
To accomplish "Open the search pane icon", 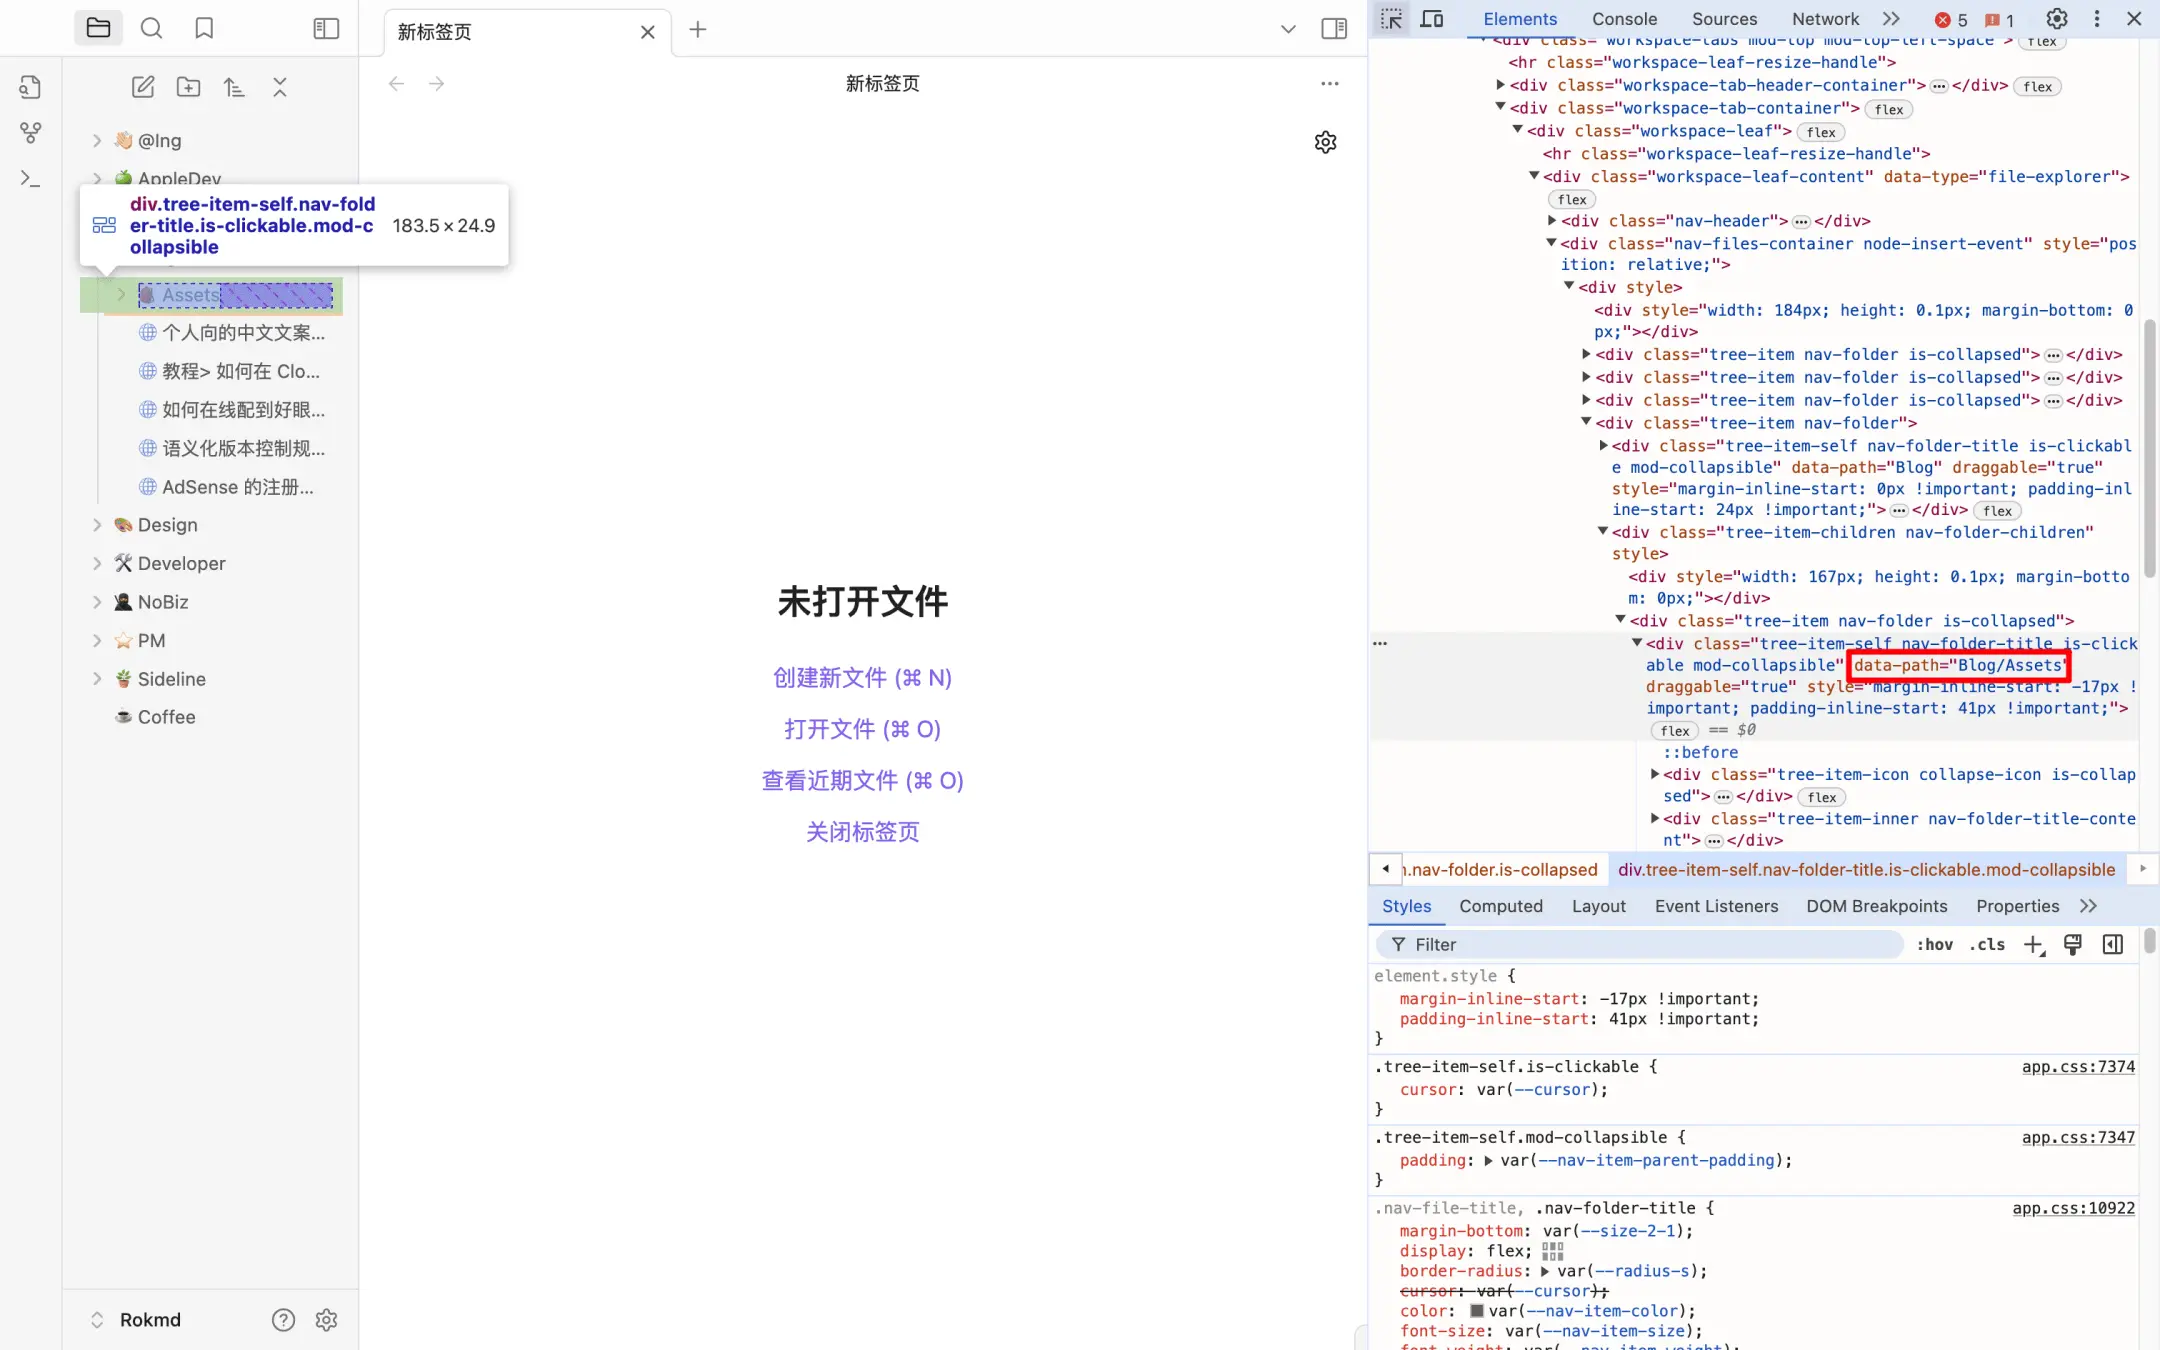I will pyautogui.click(x=151, y=28).
